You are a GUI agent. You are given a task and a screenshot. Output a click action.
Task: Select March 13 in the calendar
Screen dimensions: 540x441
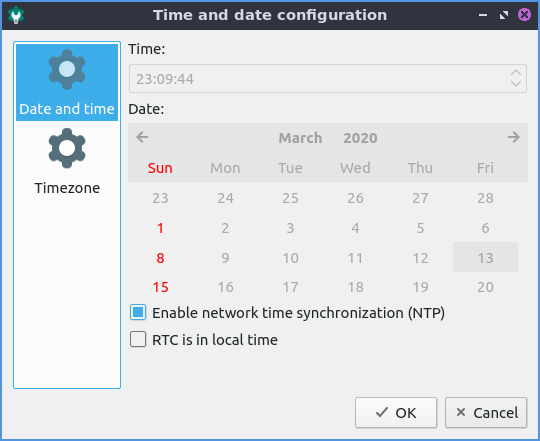point(485,257)
